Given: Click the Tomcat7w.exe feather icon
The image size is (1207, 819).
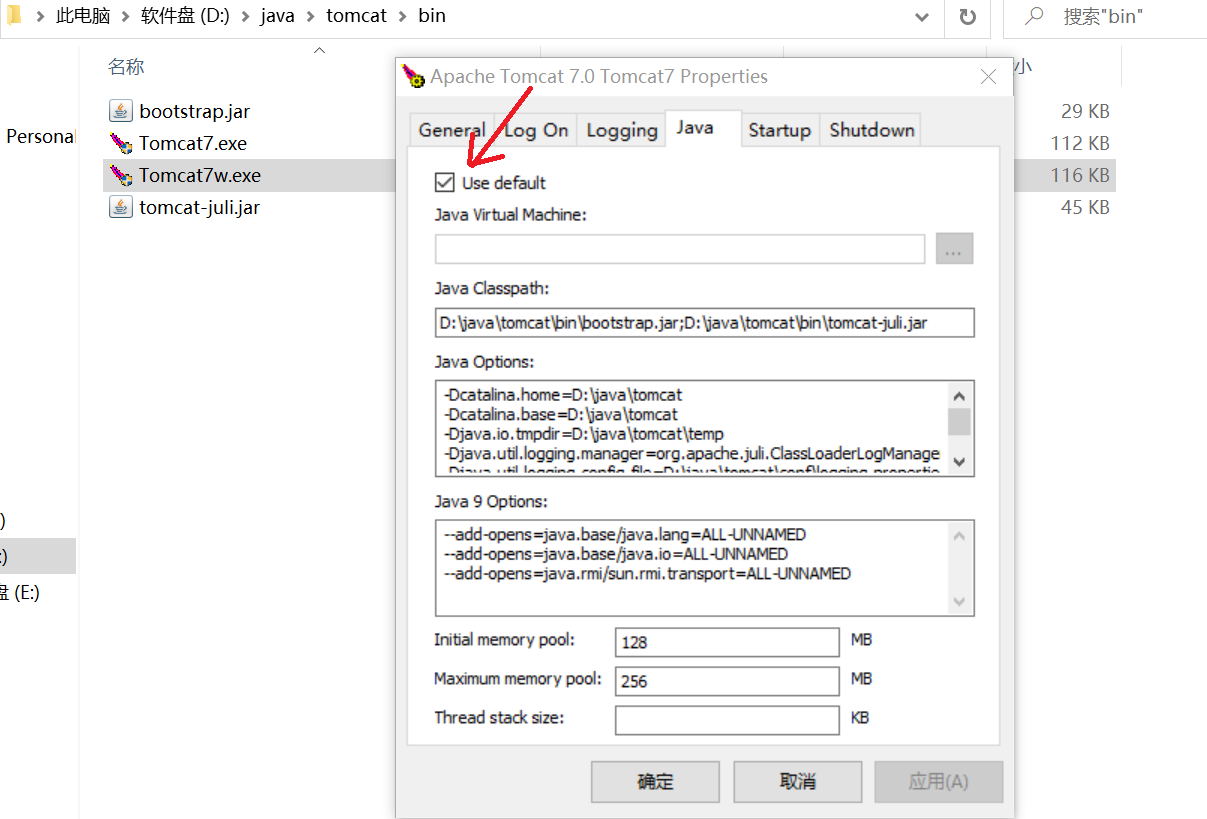Looking at the screenshot, I should click(120, 175).
